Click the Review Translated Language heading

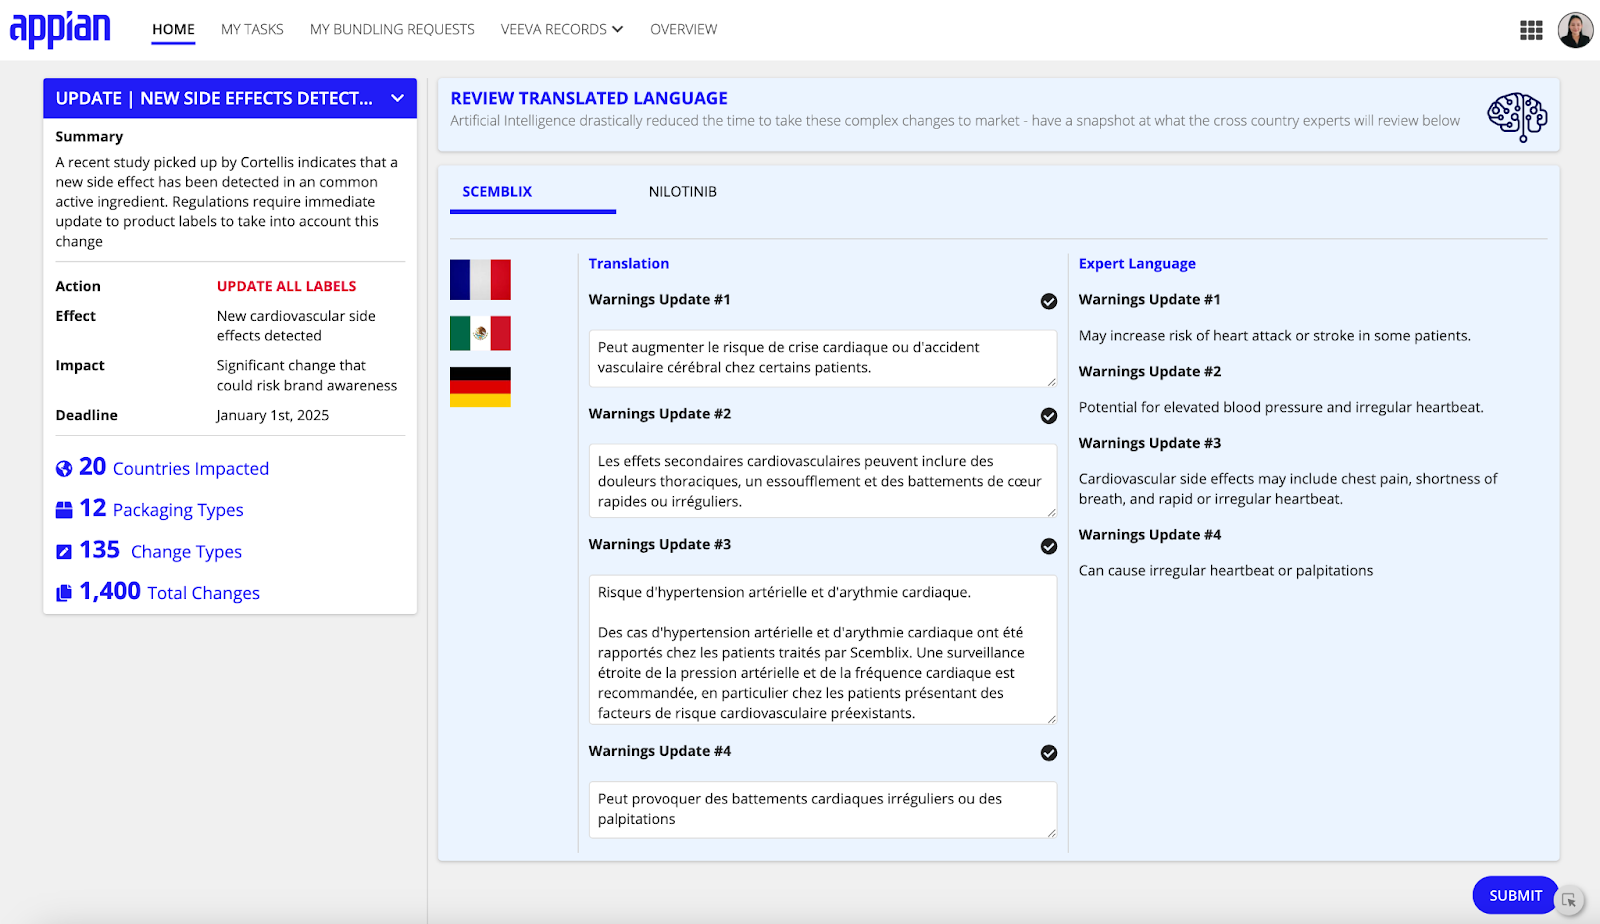589,98
